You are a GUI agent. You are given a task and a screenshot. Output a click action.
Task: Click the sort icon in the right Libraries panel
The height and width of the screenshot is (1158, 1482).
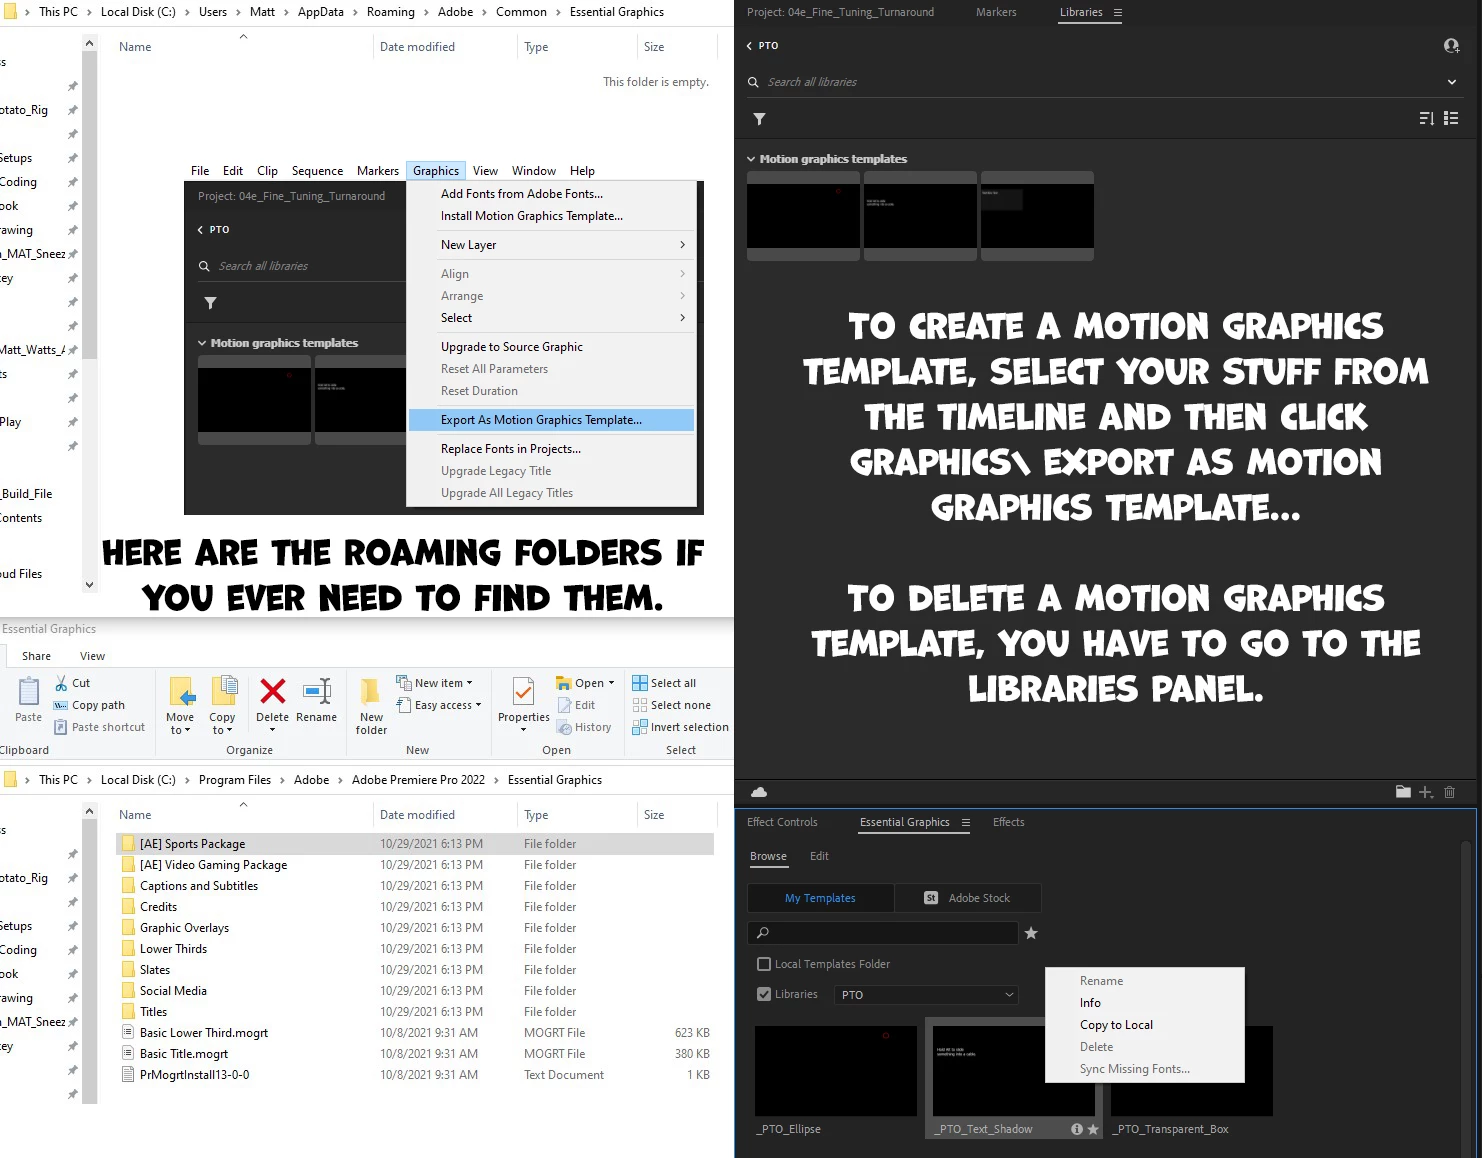(x=1427, y=118)
